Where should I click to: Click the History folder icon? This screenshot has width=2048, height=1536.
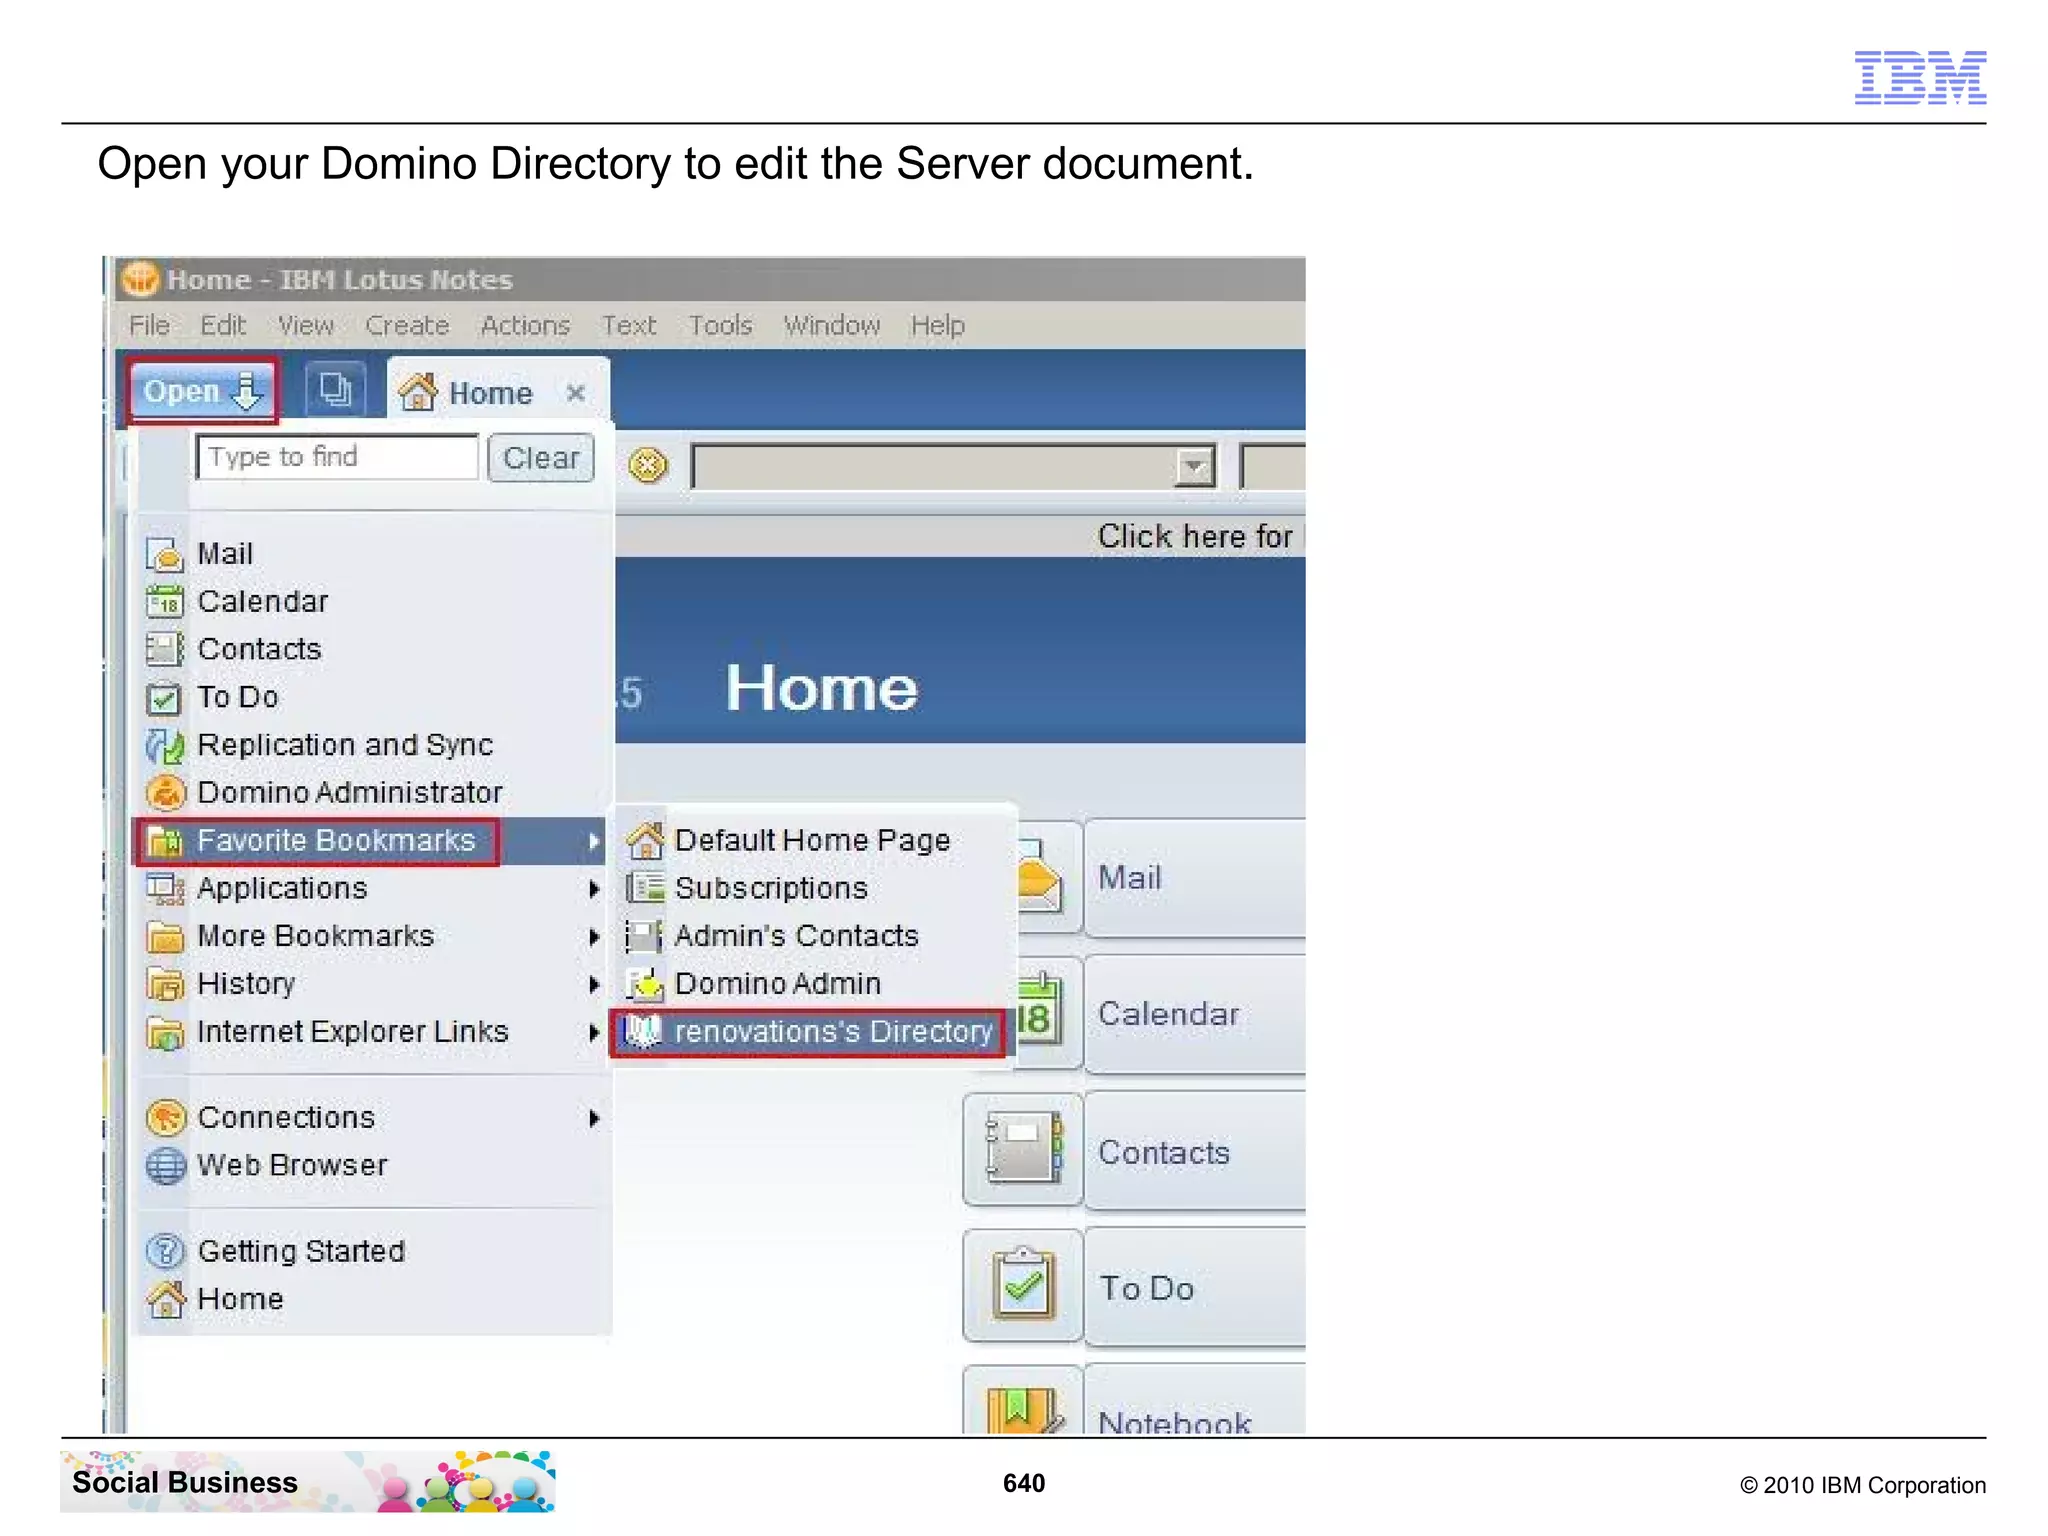[165, 984]
